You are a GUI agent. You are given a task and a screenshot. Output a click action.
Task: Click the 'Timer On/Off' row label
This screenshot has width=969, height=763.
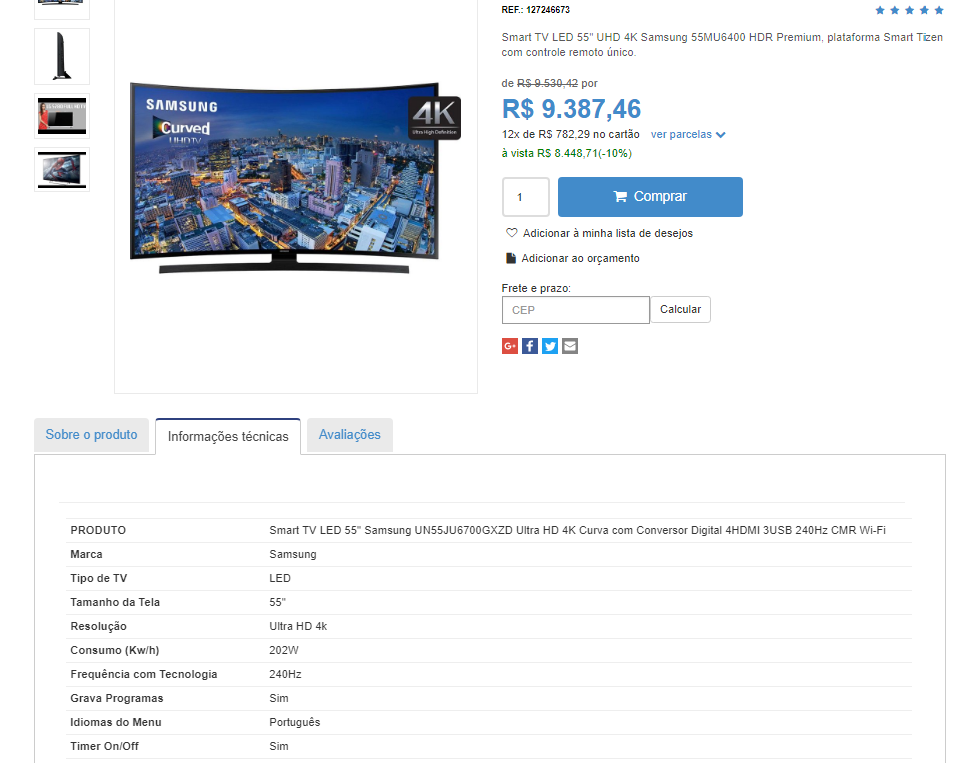click(x=104, y=746)
